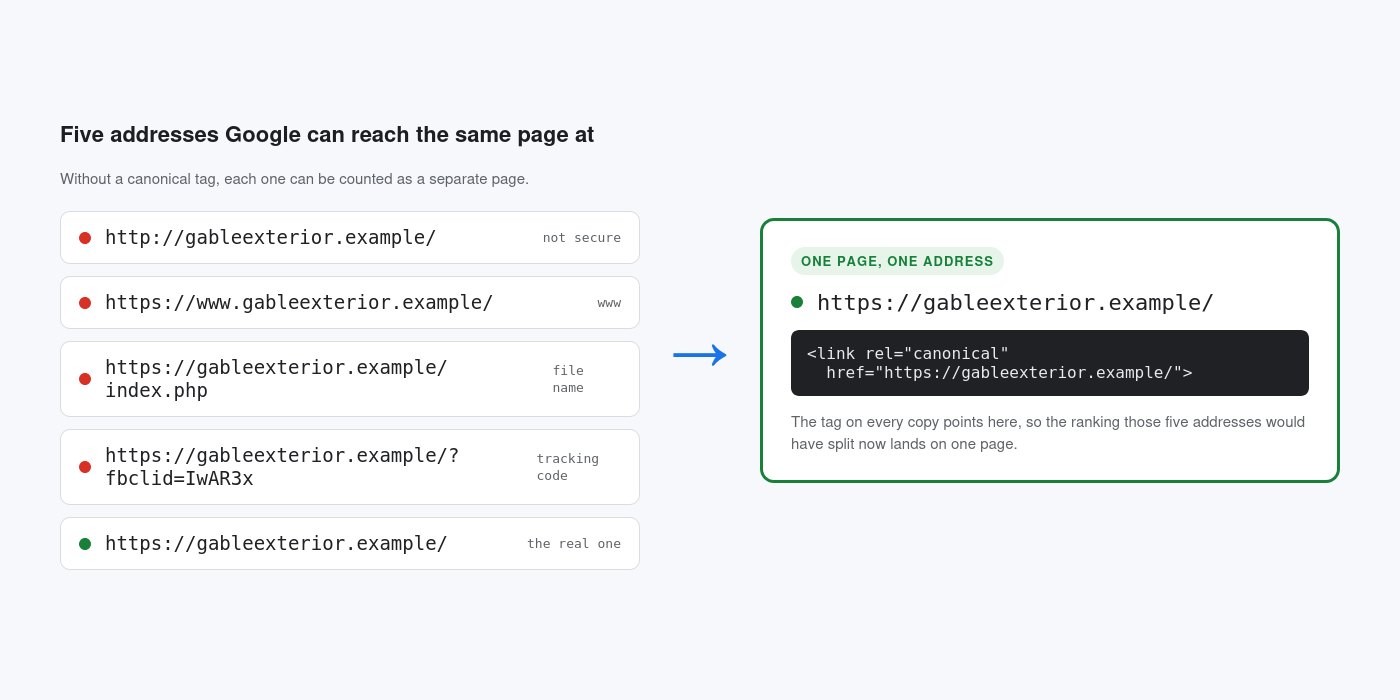1400x700 pixels.
Task: Click the "ONE PAGE, ONE ADDRESS" badge
Action: 897,261
